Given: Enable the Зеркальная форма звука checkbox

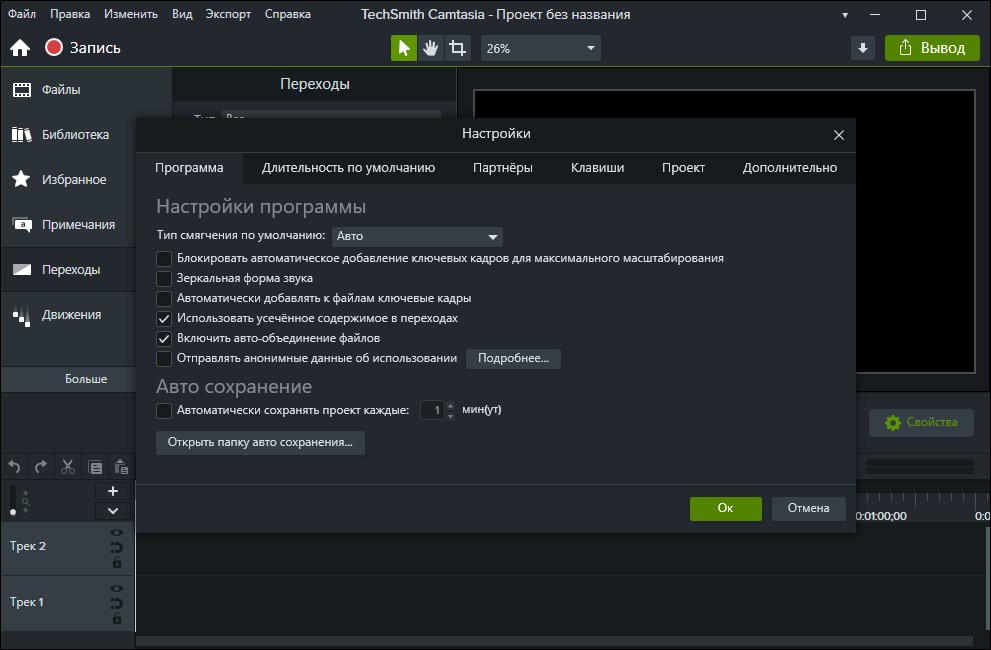Looking at the screenshot, I should 164,278.
